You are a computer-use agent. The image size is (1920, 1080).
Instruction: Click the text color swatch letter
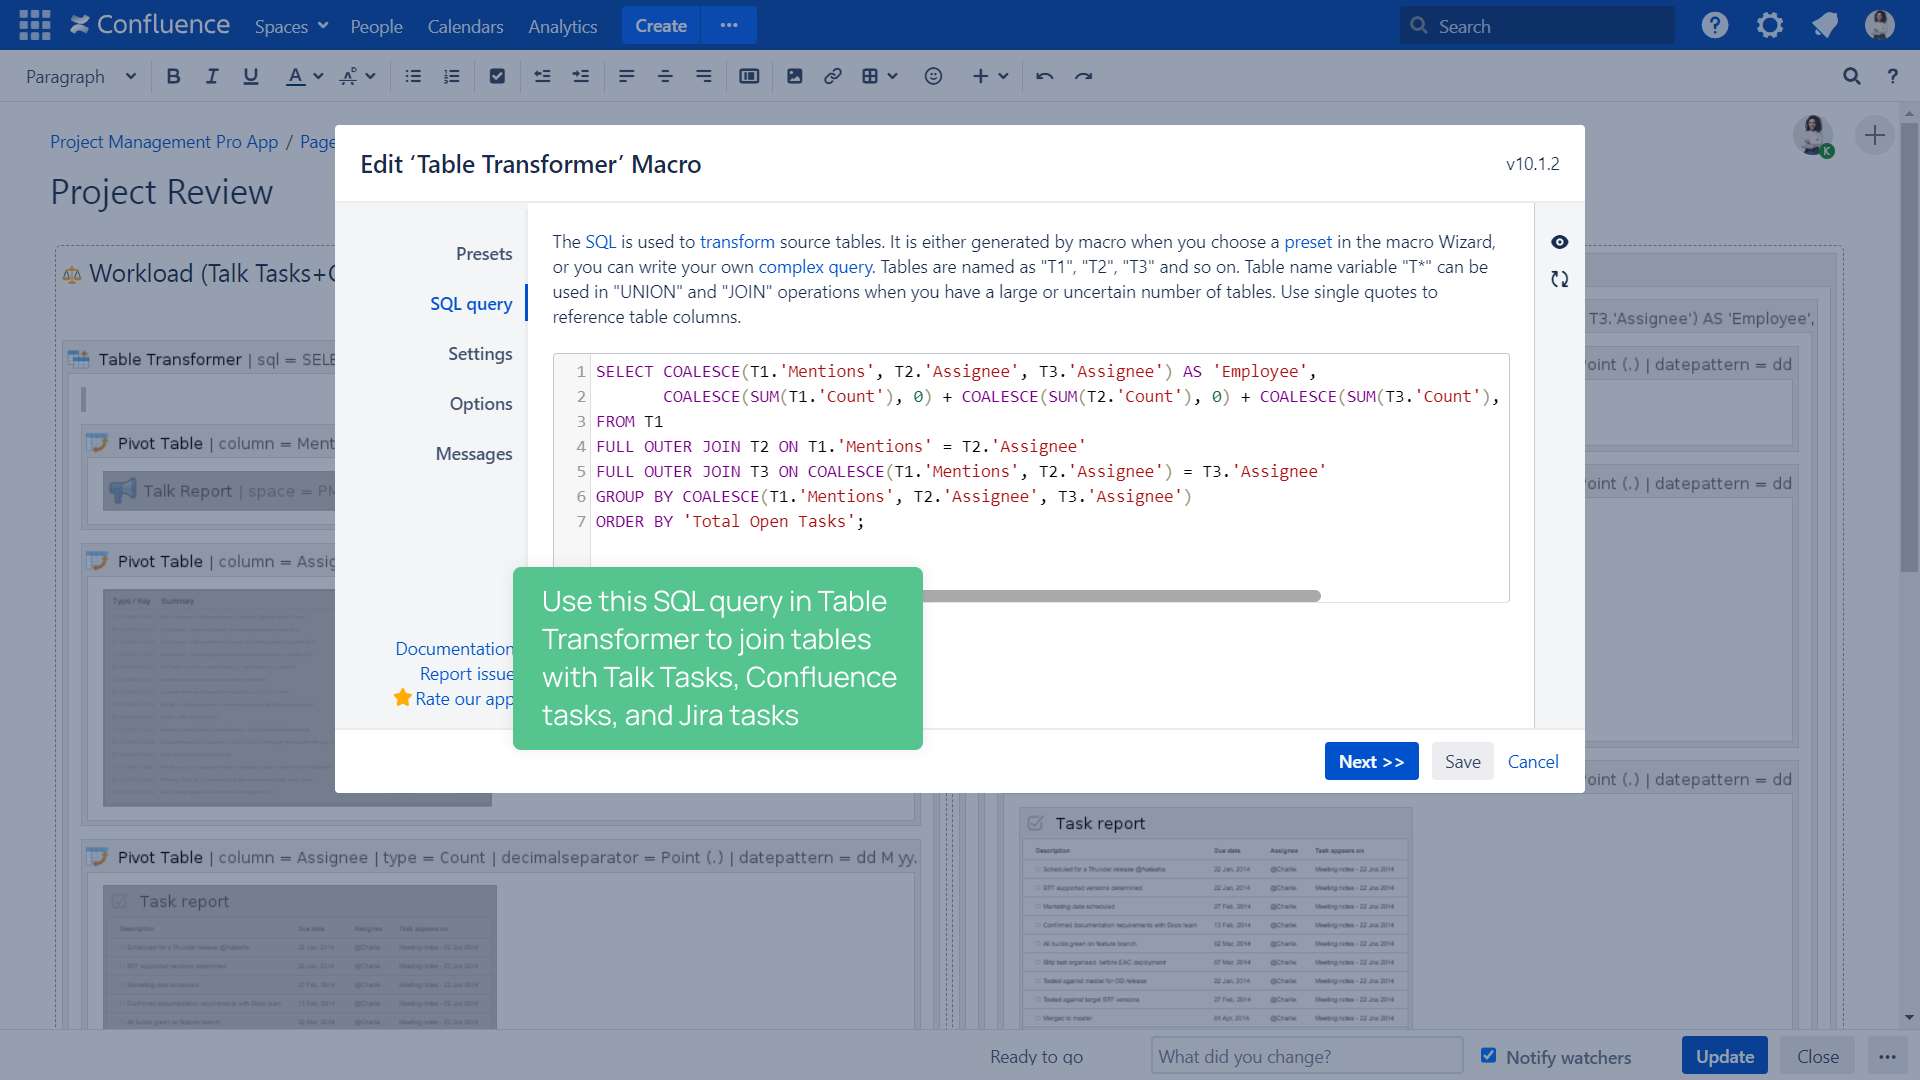tap(295, 76)
